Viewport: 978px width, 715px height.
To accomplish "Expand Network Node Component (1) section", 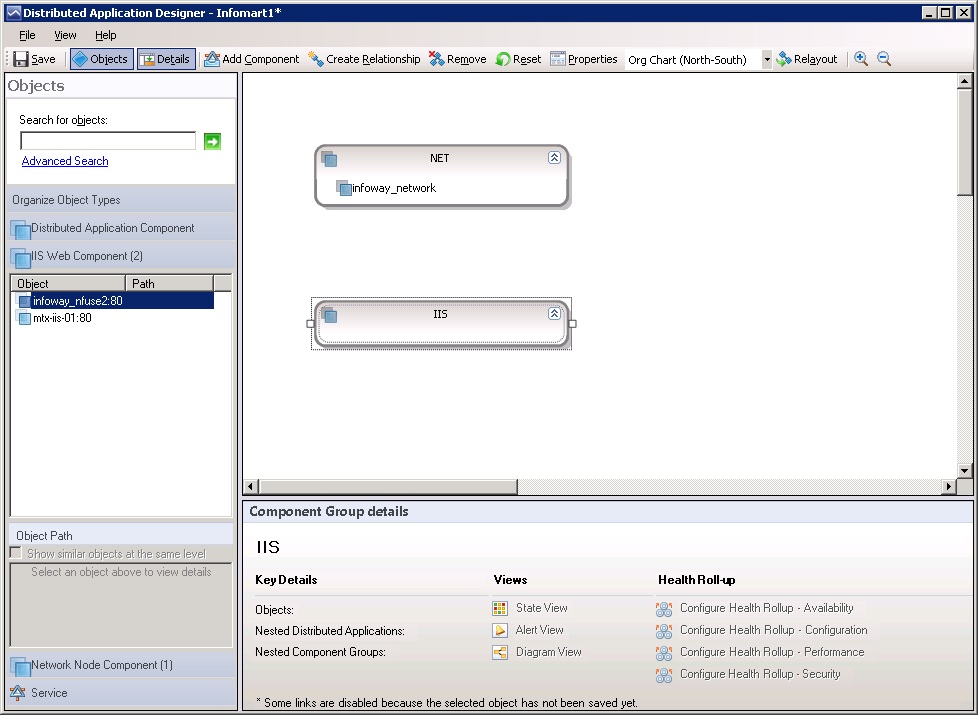I will click(x=122, y=665).
